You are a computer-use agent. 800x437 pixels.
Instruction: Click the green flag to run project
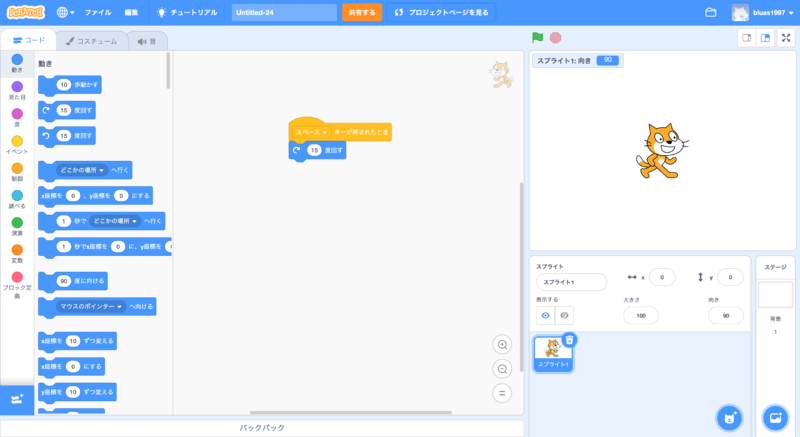point(538,38)
